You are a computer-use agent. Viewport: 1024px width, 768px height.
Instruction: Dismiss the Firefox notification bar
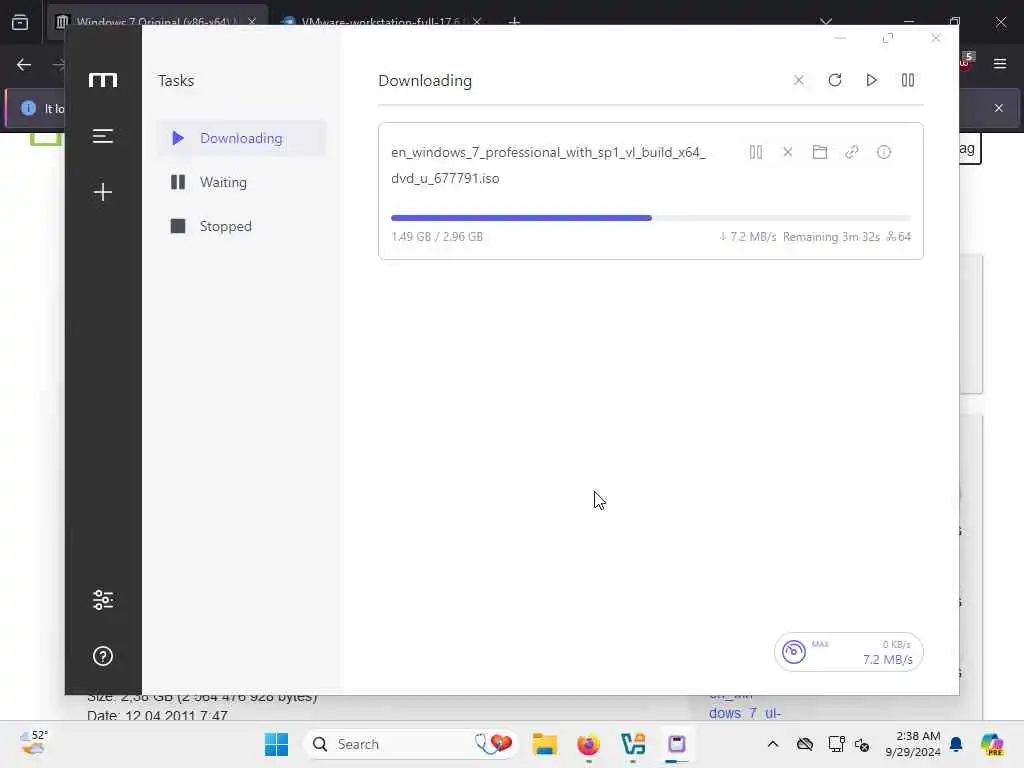(999, 108)
